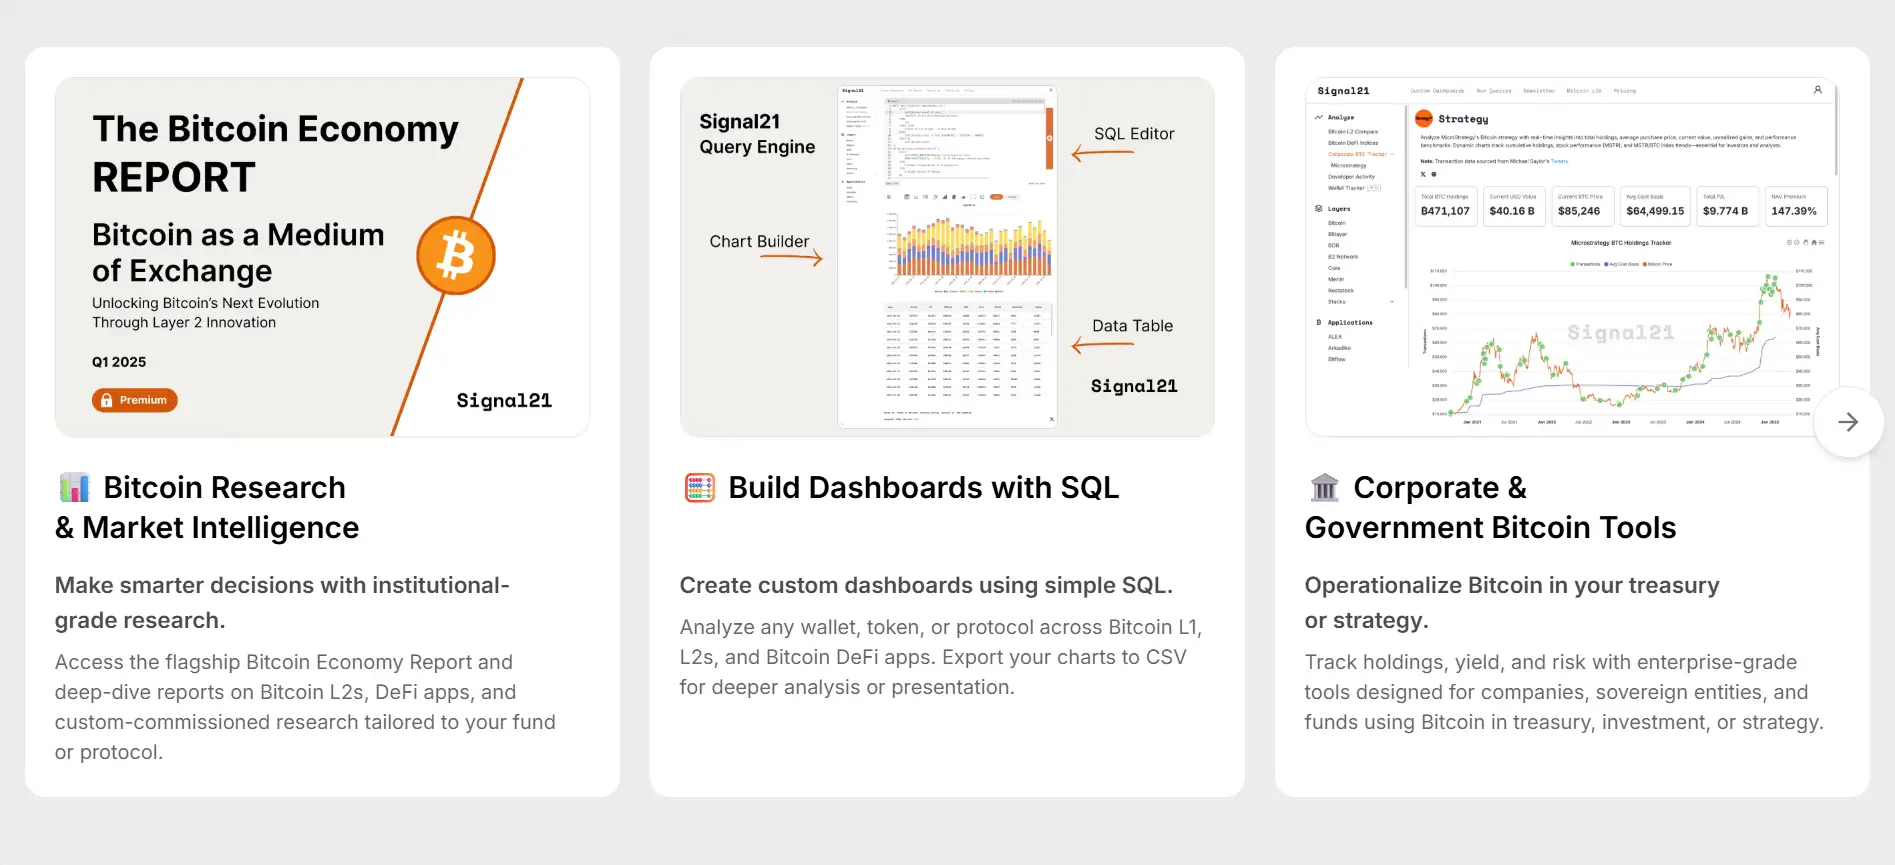1895x865 pixels.
Task: Click the Layers stack icon in sidebar
Action: click(x=1318, y=209)
